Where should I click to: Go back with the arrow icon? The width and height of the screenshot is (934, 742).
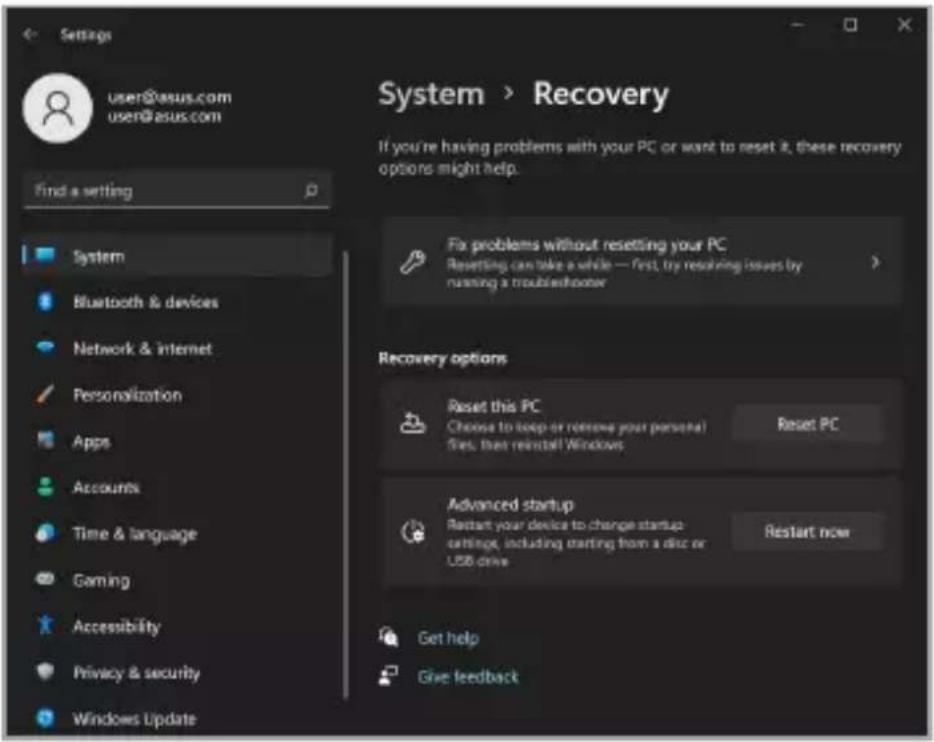[30, 35]
